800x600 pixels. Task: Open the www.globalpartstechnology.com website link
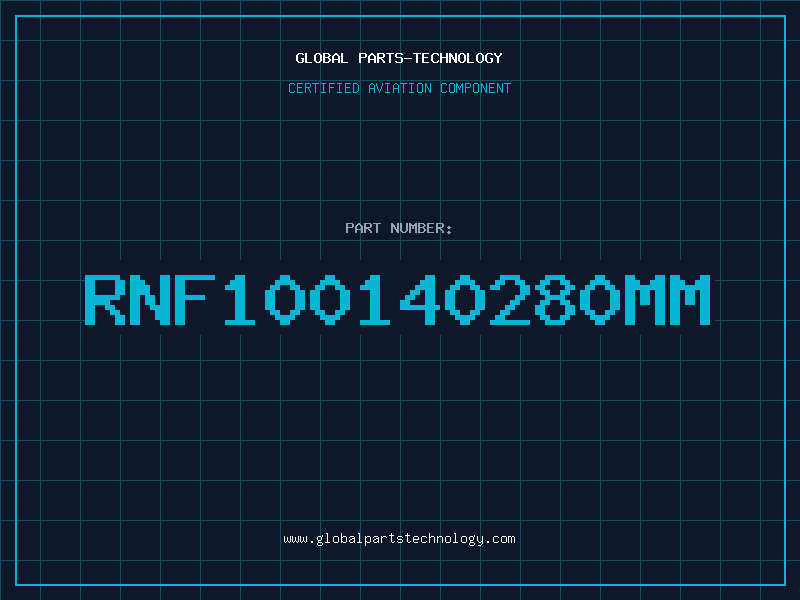coord(399,539)
